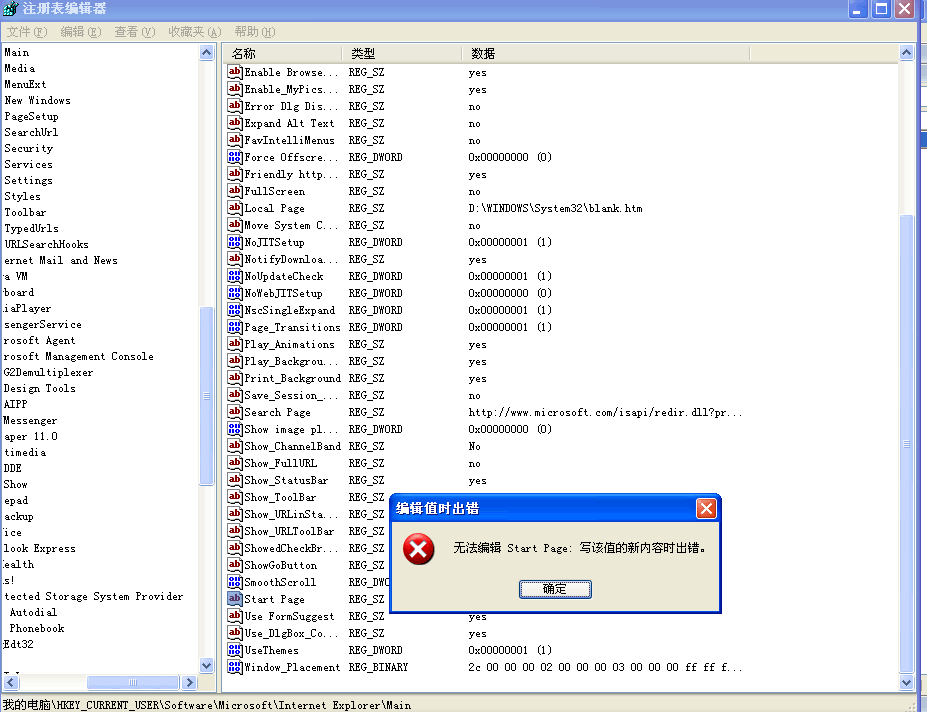Select the Styles key in tree
Screen dimensions: 927x712
22,196
